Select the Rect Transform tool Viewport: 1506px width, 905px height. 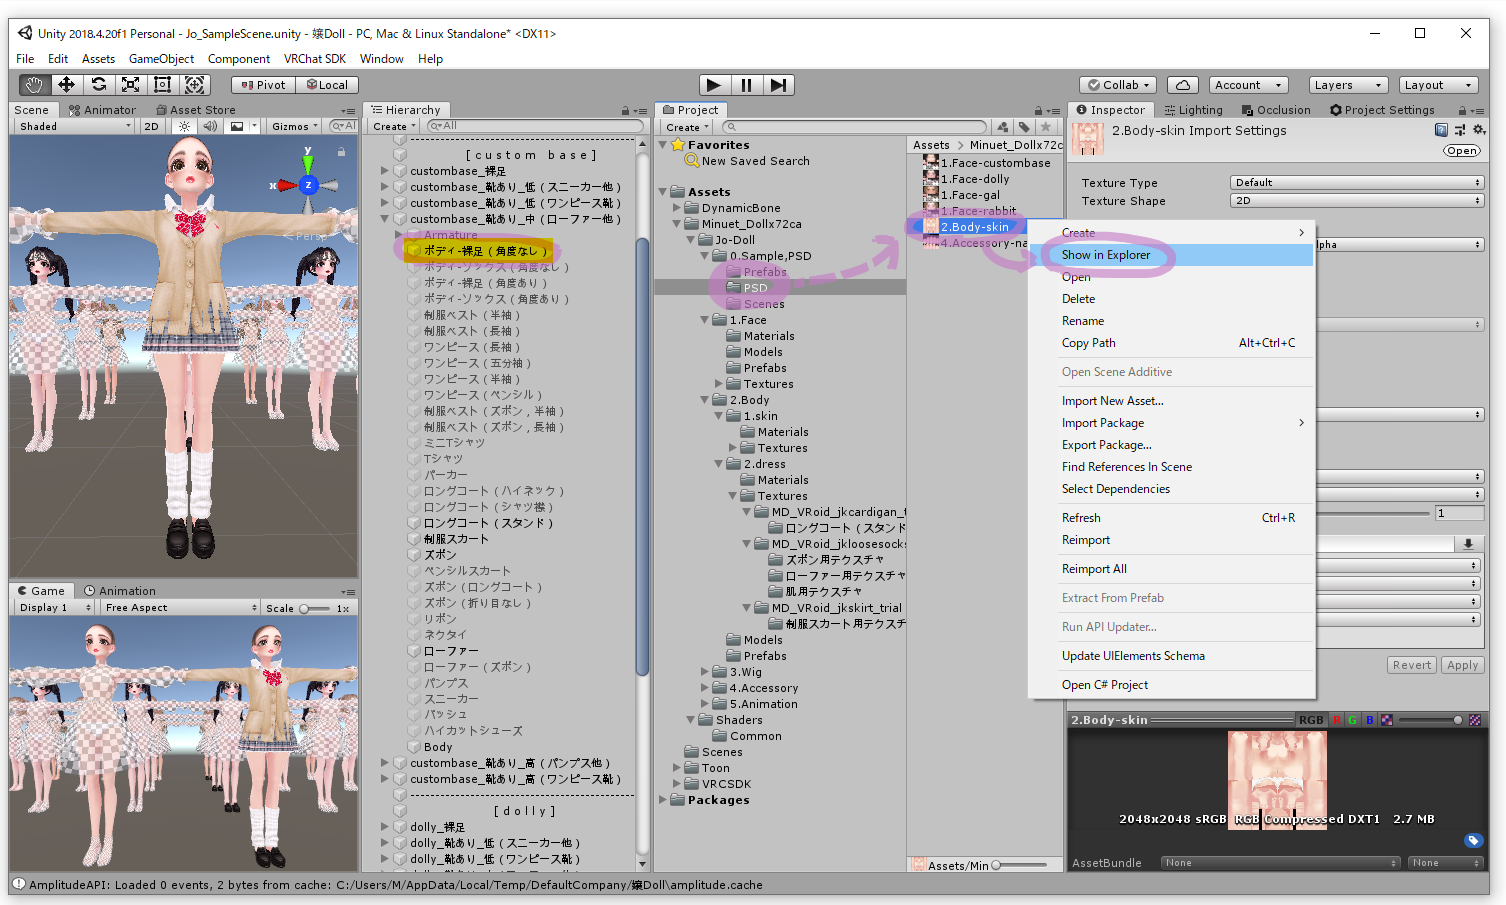163,85
